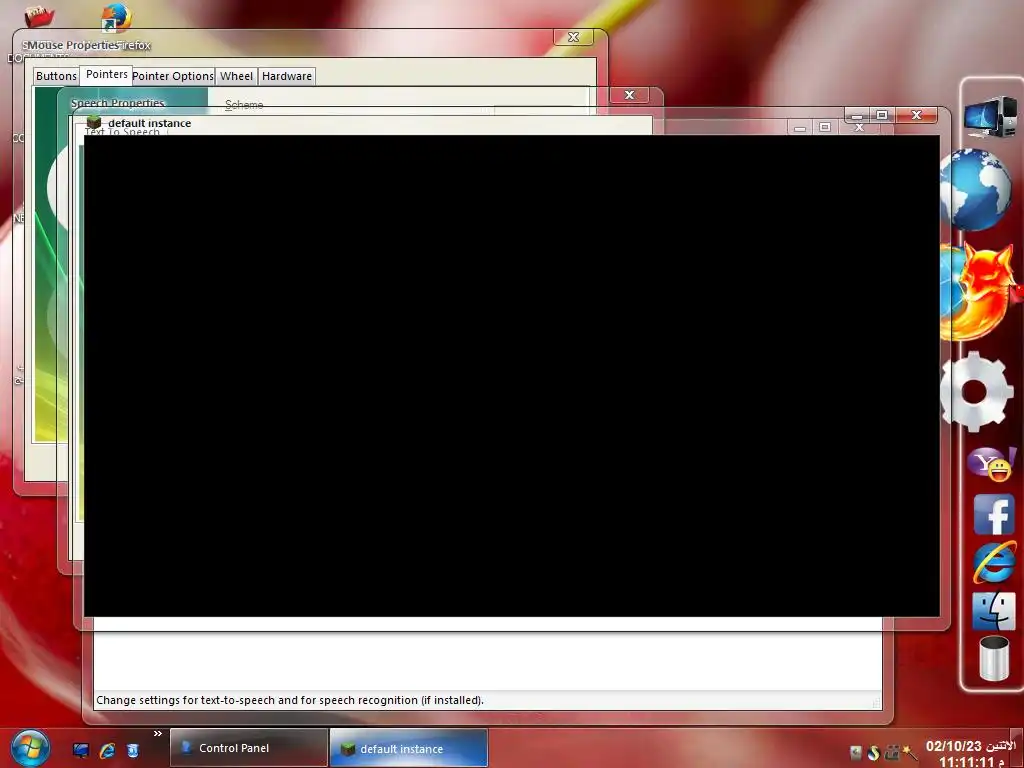Image resolution: width=1024 pixels, height=768 pixels.
Task: Open the gear settings dock icon
Action: click(x=975, y=391)
